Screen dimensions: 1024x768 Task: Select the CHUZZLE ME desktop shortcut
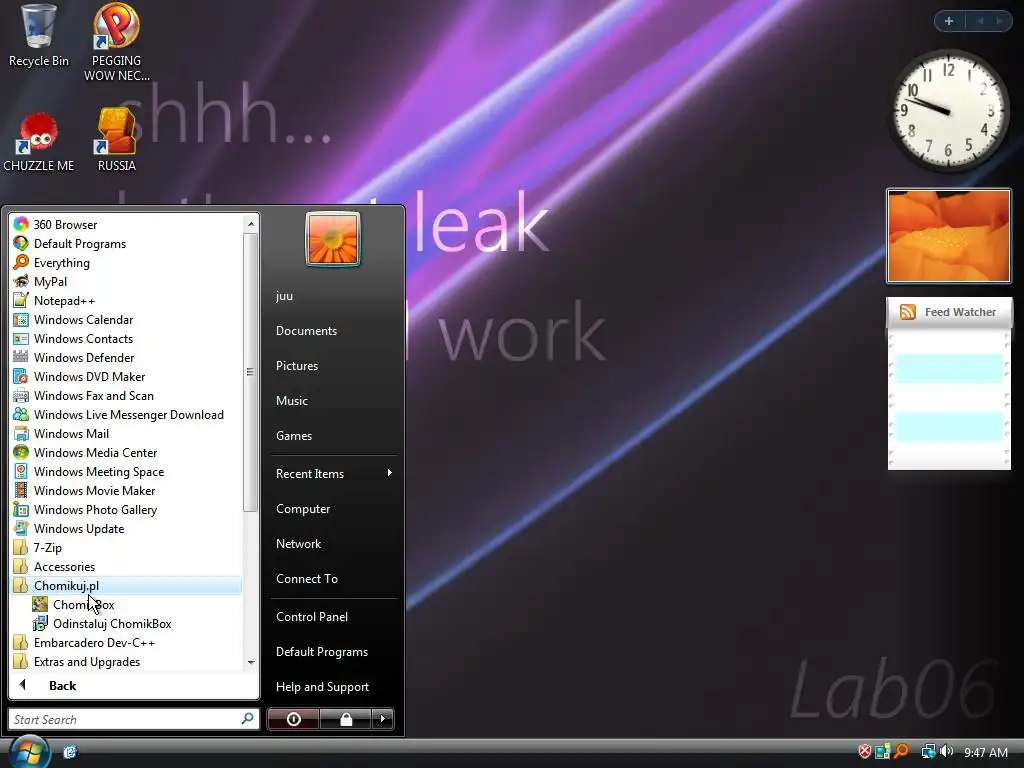(x=39, y=142)
